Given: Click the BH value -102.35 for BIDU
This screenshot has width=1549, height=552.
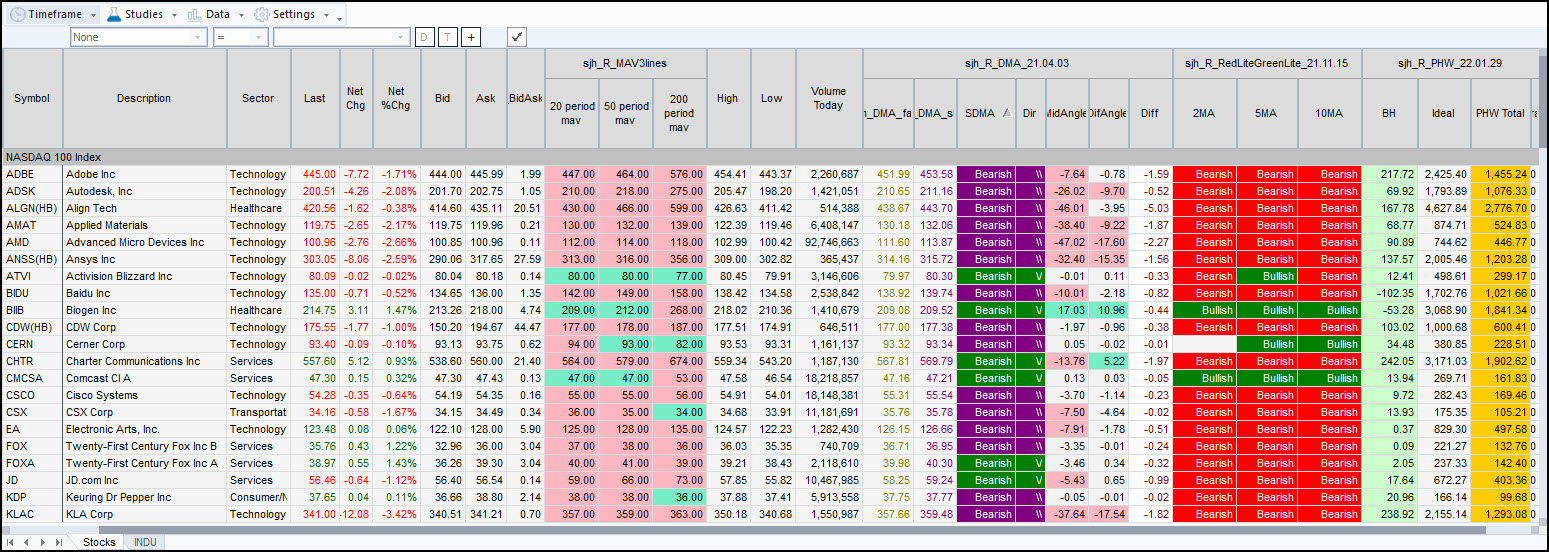Looking at the screenshot, I should (1389, 293).
